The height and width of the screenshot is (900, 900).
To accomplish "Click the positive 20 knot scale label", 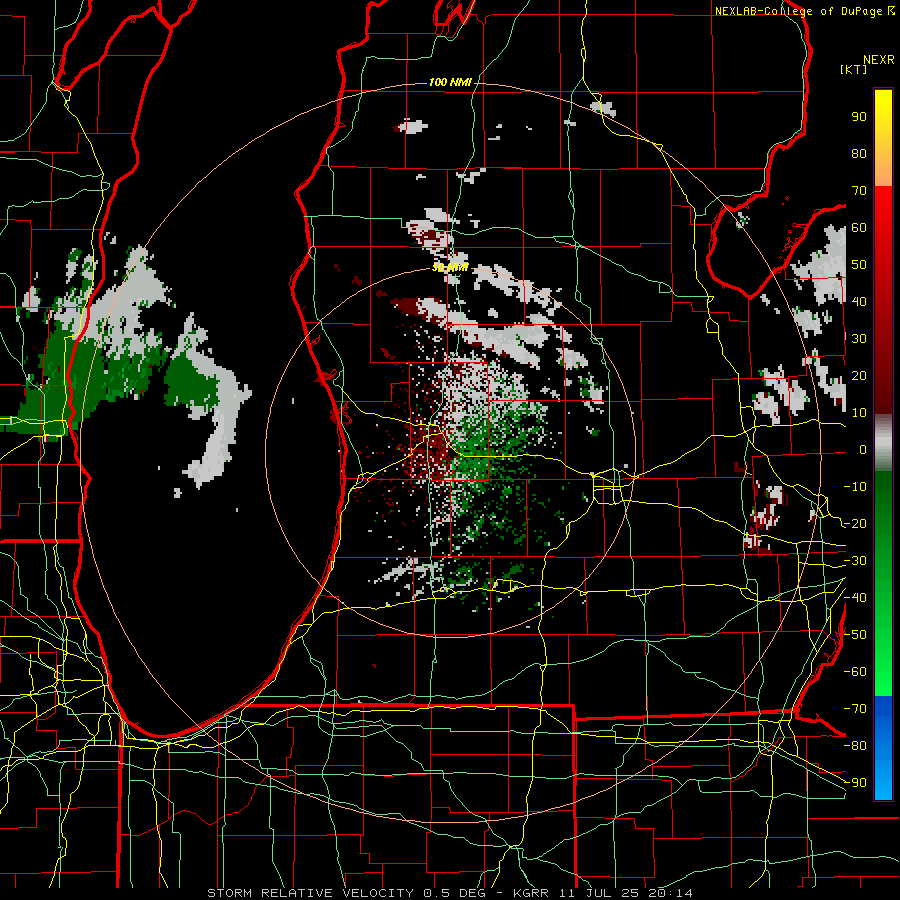I will point(859,375).
